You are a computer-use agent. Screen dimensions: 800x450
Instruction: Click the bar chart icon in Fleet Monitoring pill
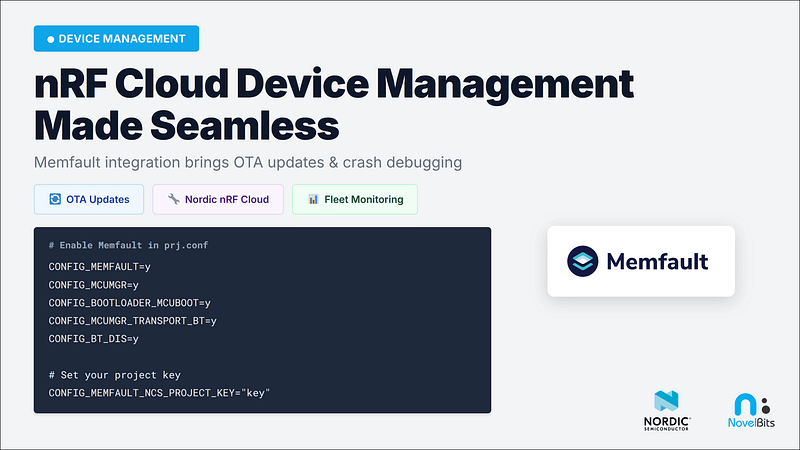point(313,199)
